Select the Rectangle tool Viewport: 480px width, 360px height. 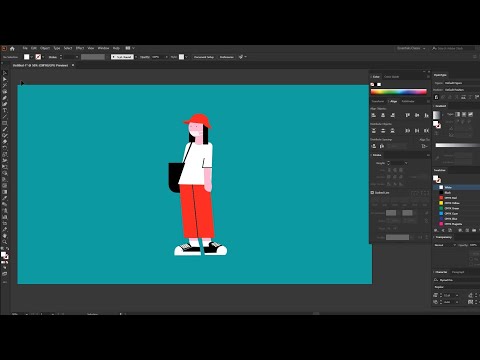pos(5,123)
